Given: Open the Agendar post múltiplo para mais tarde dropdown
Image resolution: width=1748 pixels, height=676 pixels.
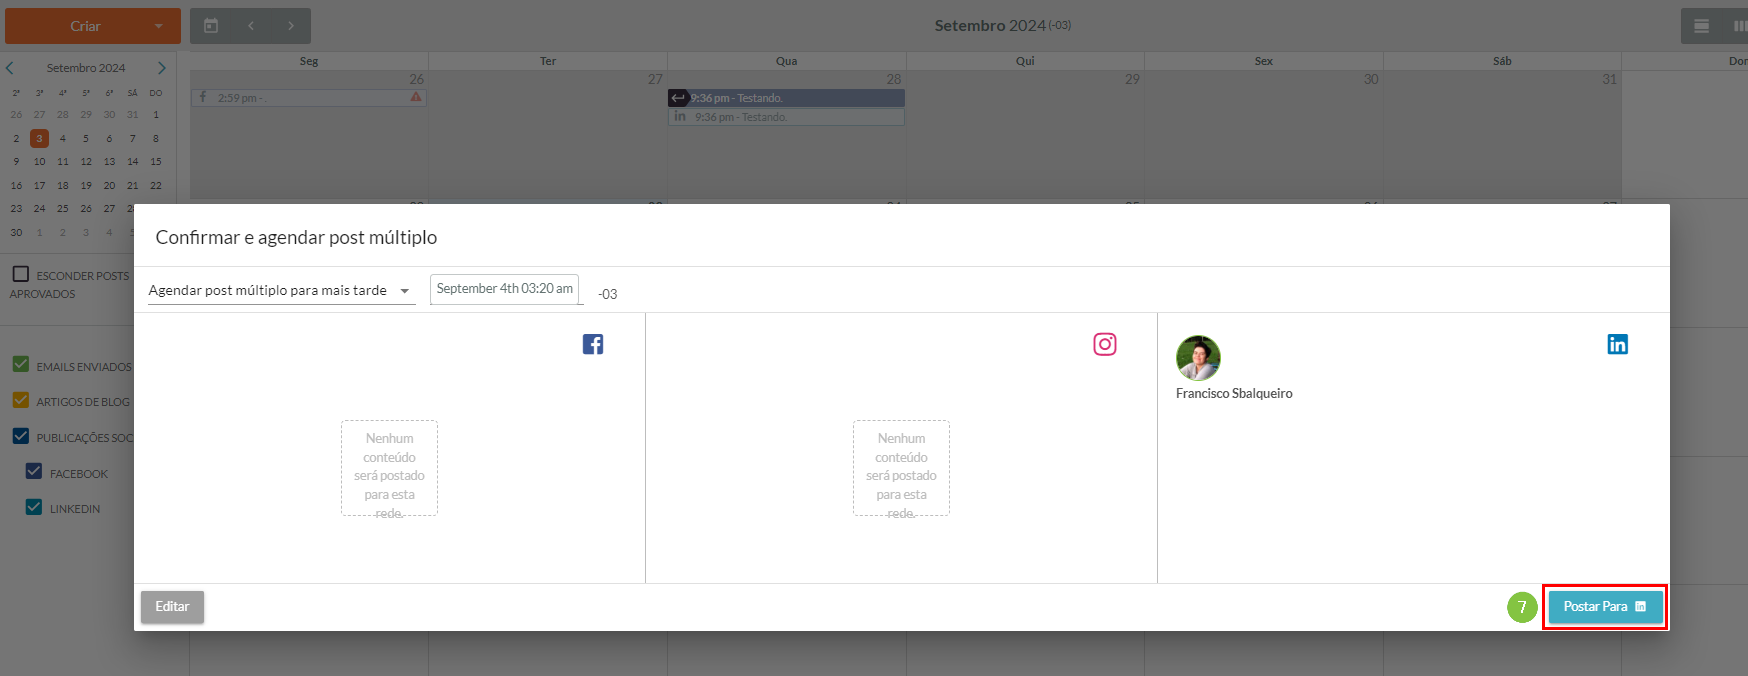Looking at the screenshot, I should click(x=281, y=291).
